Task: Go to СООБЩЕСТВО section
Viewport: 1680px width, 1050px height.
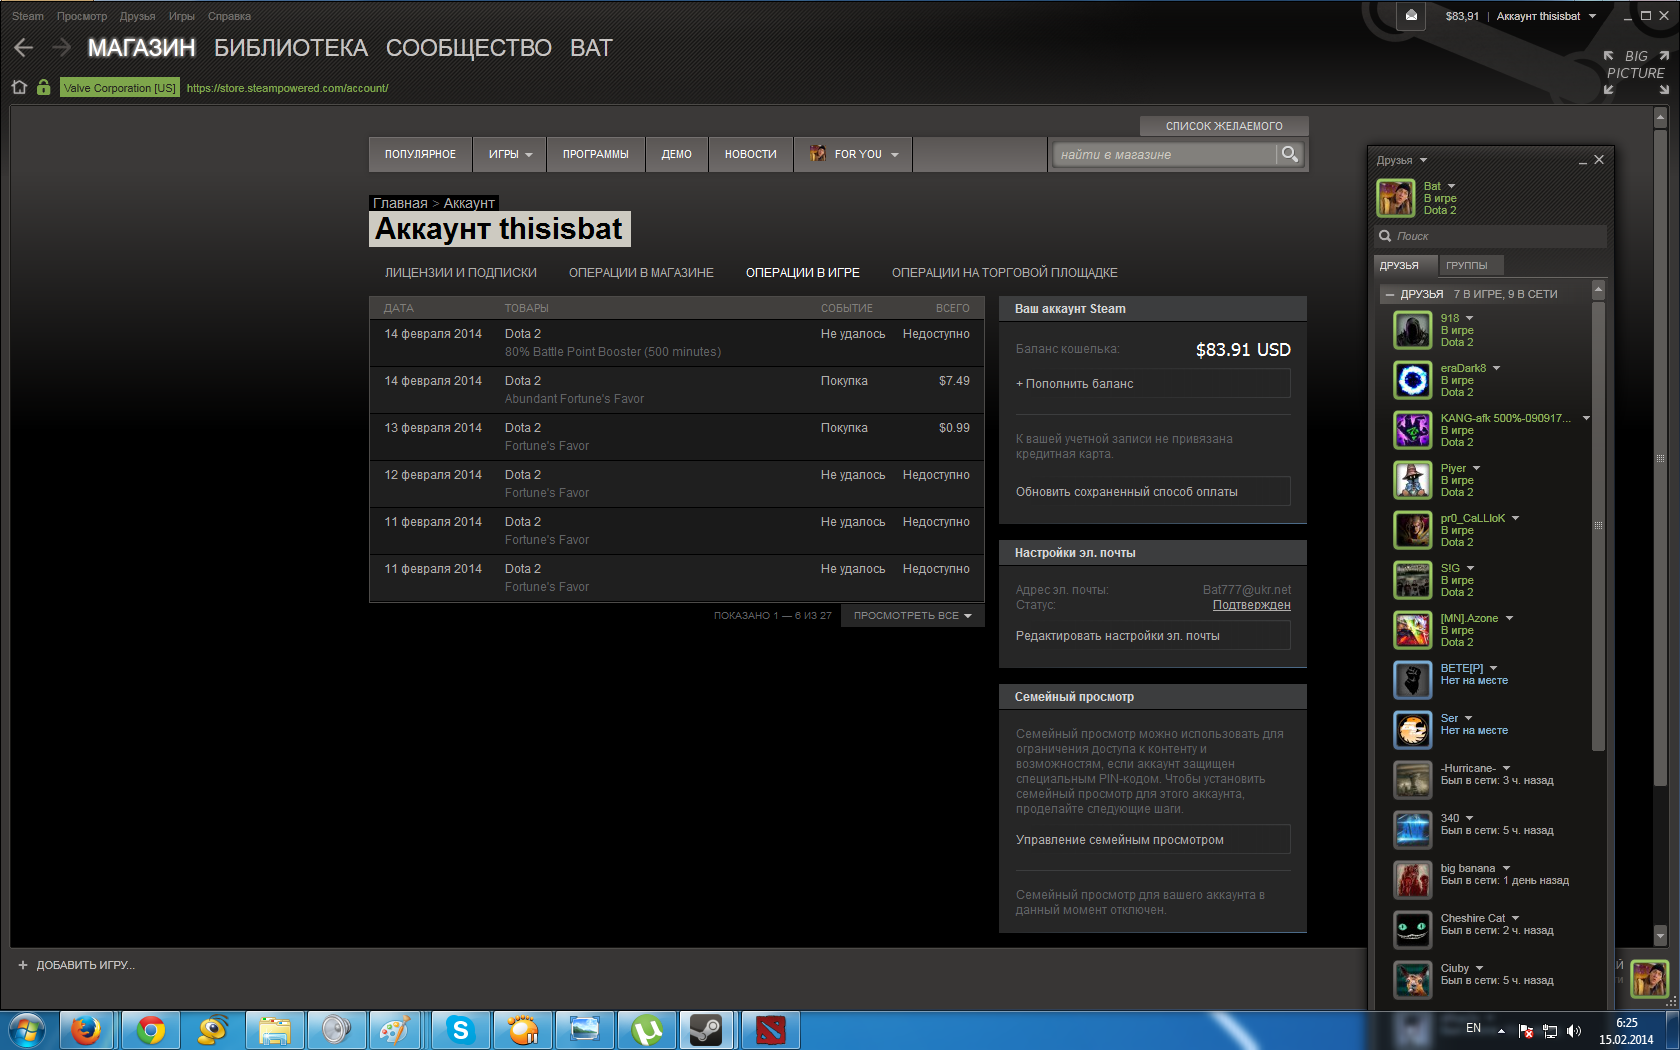Action: click(469, 48)
